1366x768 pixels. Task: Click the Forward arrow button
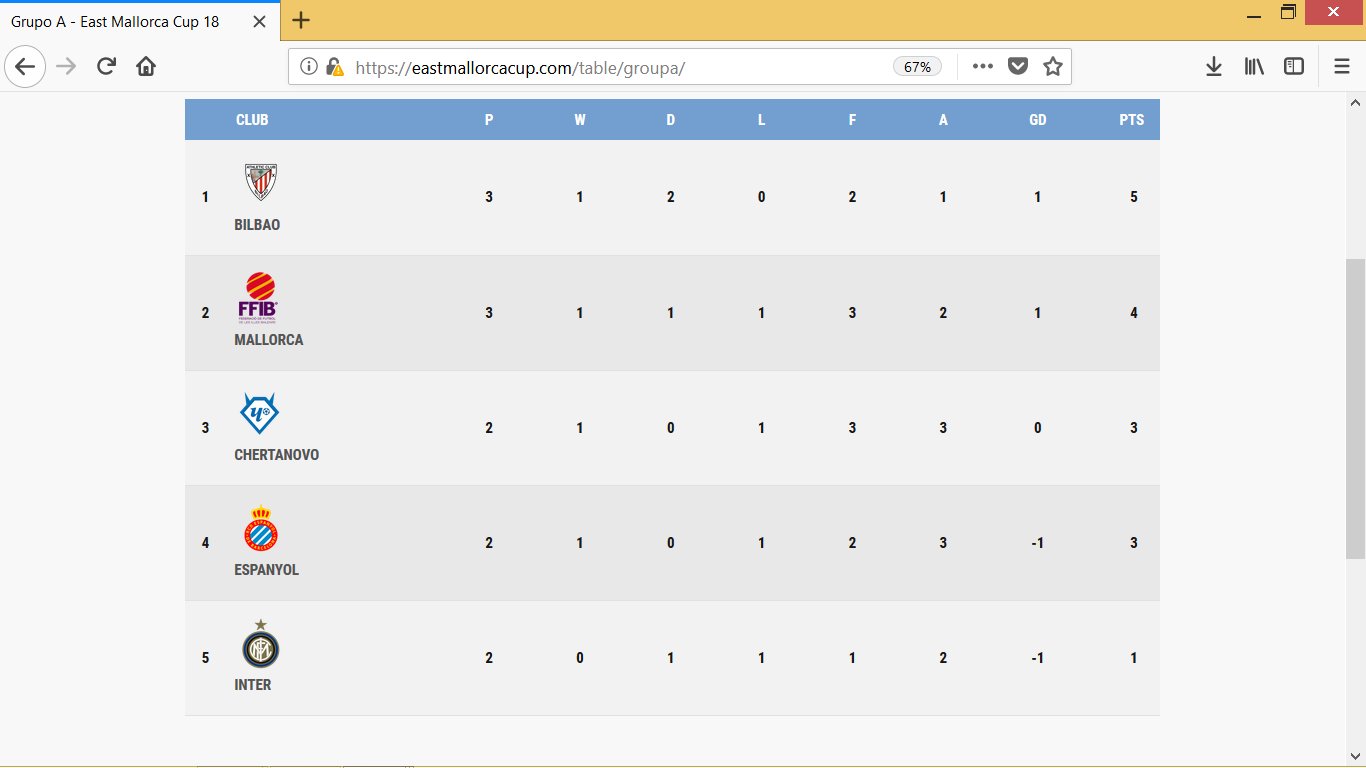tap(66, 67)
